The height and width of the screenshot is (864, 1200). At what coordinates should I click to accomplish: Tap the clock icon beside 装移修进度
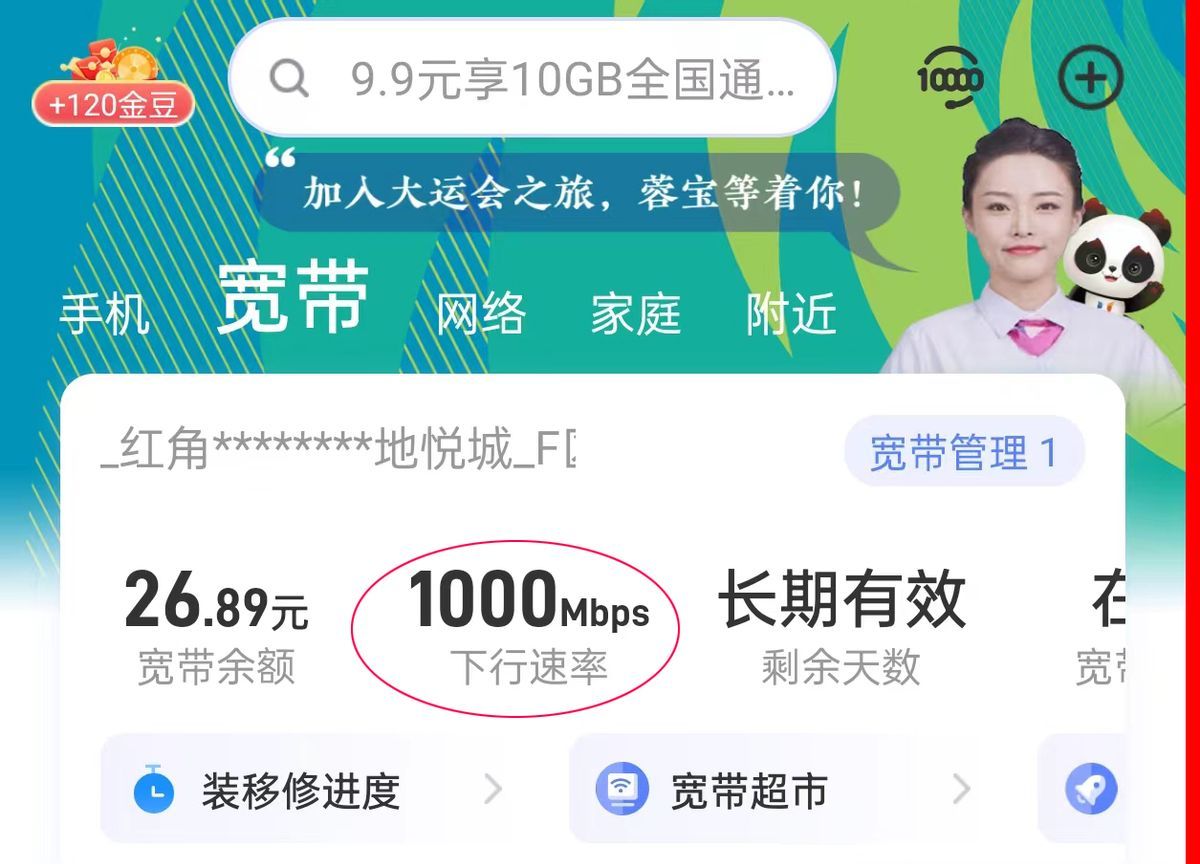[154, 791]
